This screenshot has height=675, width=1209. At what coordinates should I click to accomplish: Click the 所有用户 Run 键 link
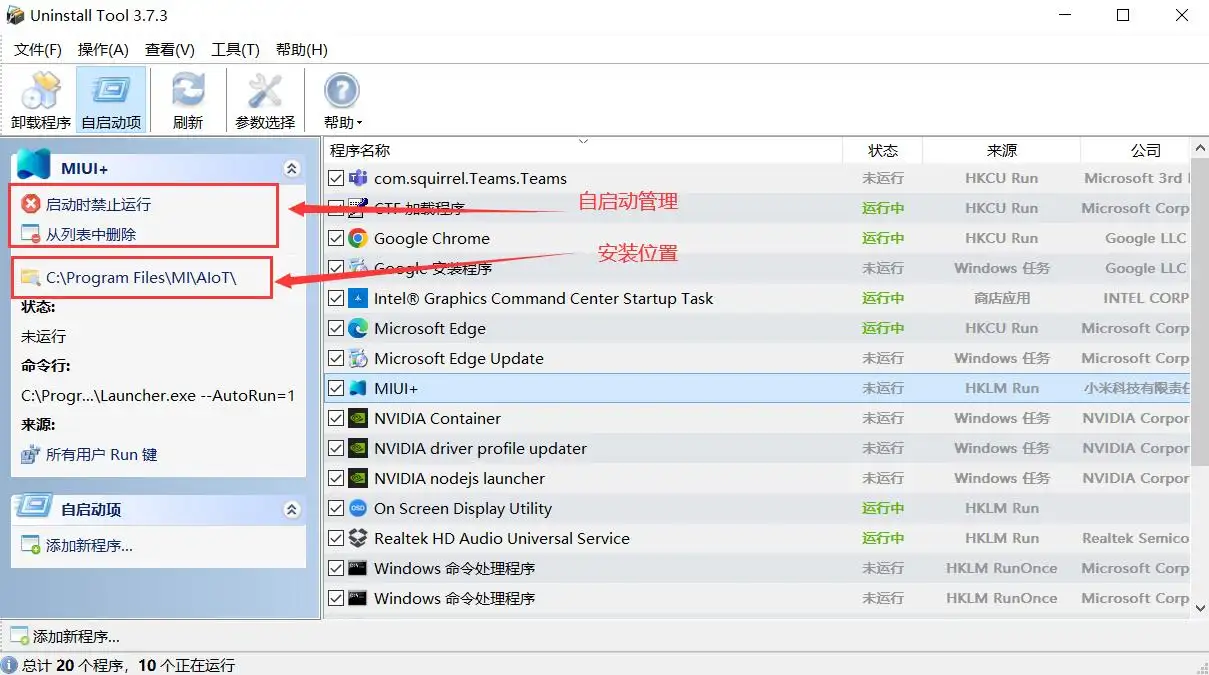pyautogui.click(x=102, y=454)
